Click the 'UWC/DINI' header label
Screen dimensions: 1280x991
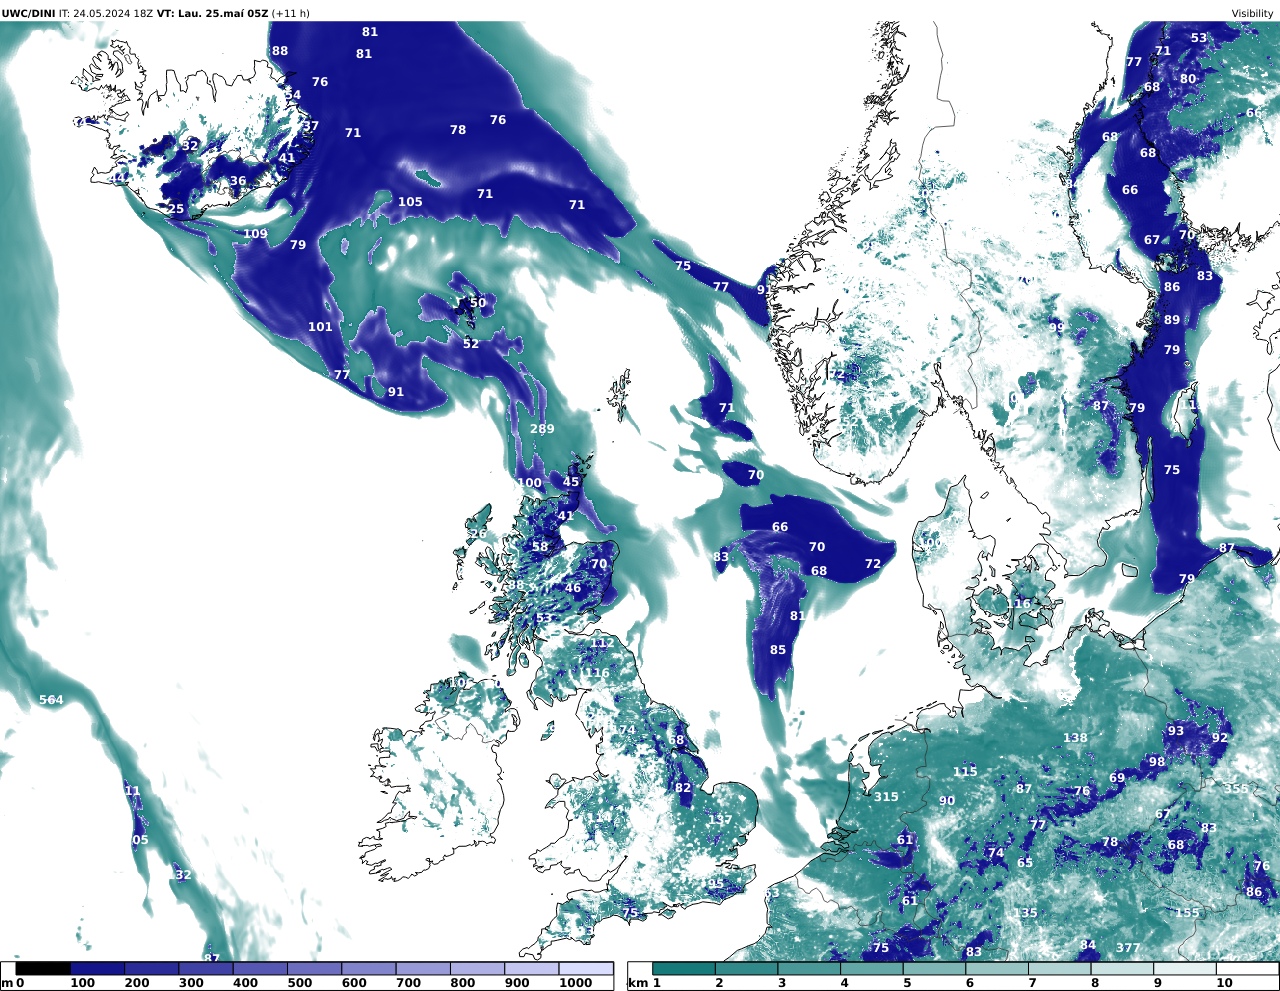click(28, 13)
